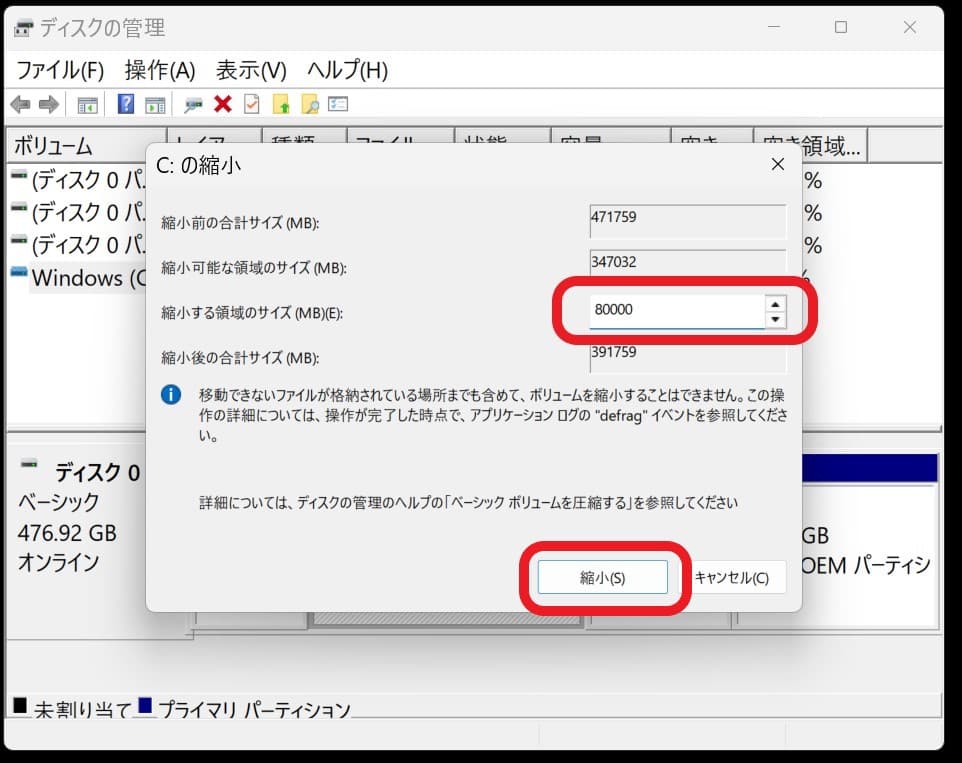Screen dimensions: 962x763
Task: Click the Disk Management title bar icon
Action: tap(24, 28)
